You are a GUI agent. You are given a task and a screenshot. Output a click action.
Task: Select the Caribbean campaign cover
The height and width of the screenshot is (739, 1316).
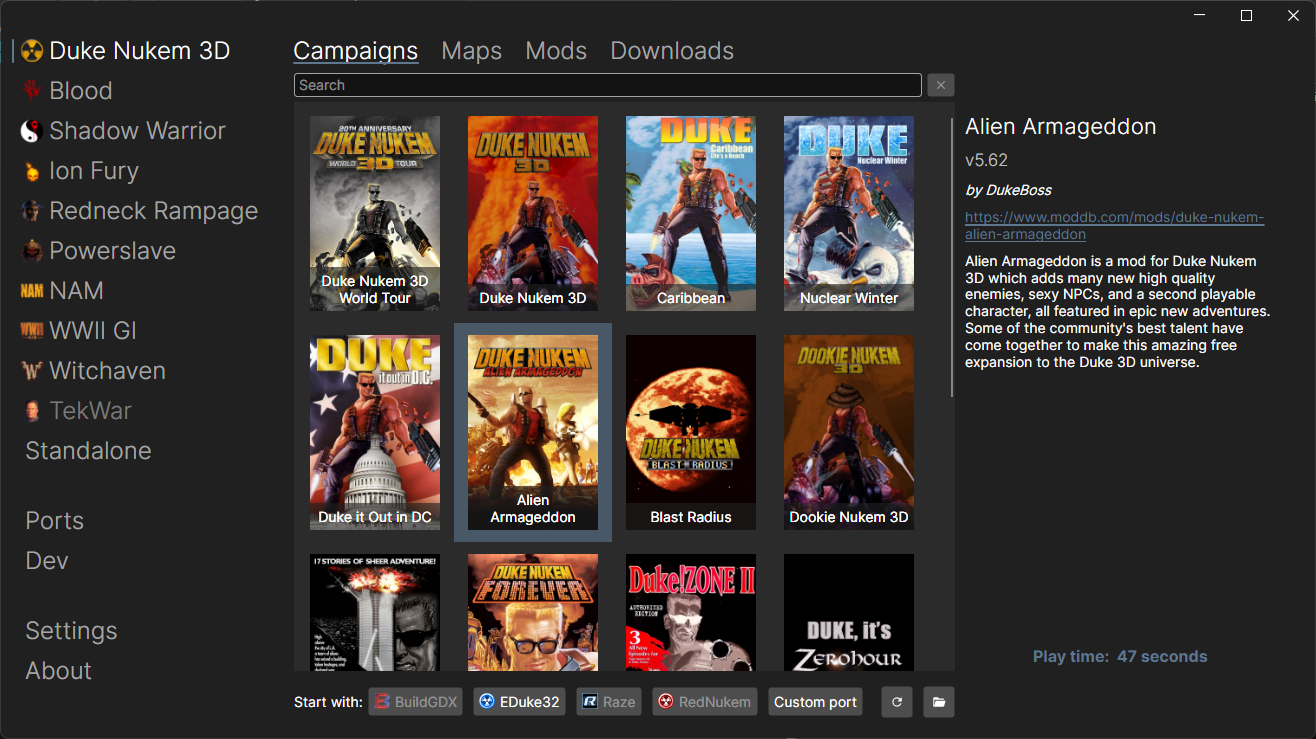pos(691,213)
